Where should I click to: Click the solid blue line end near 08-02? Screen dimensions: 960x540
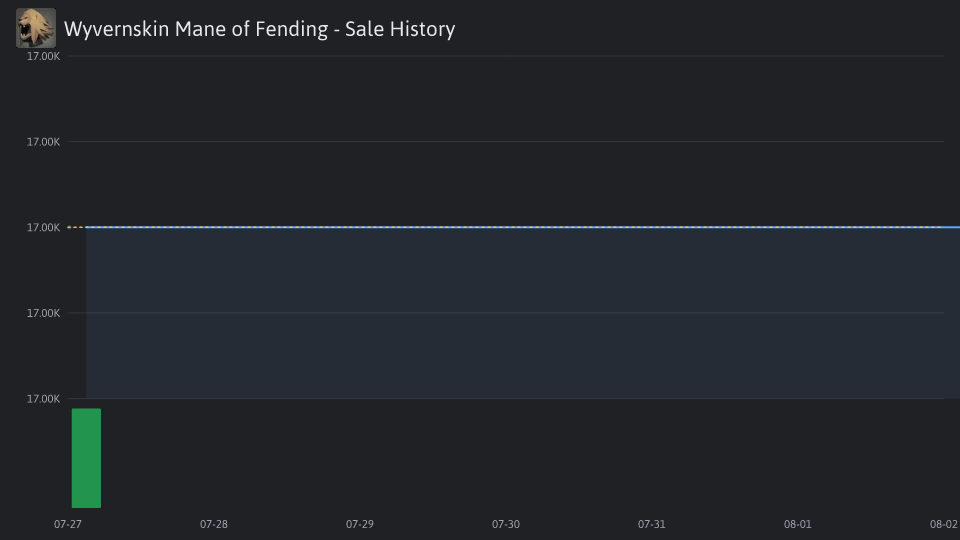pos(952,227)
